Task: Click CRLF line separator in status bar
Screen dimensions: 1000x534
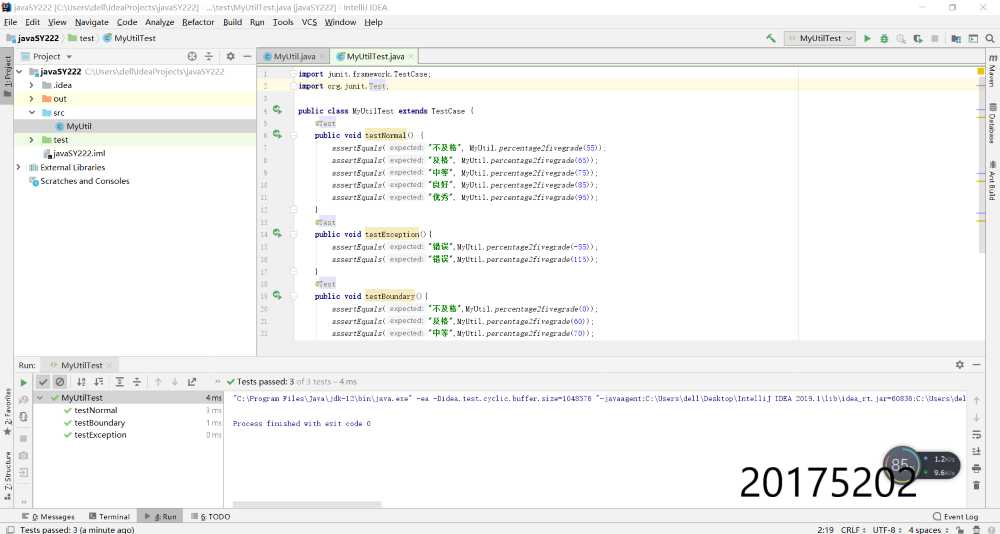Action: [853, 530]
